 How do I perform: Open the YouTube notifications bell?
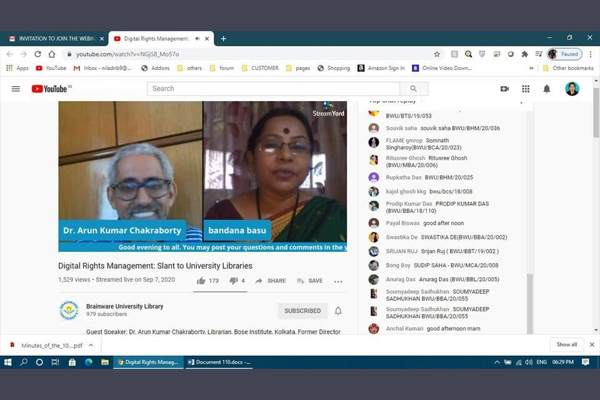(547, 89)
